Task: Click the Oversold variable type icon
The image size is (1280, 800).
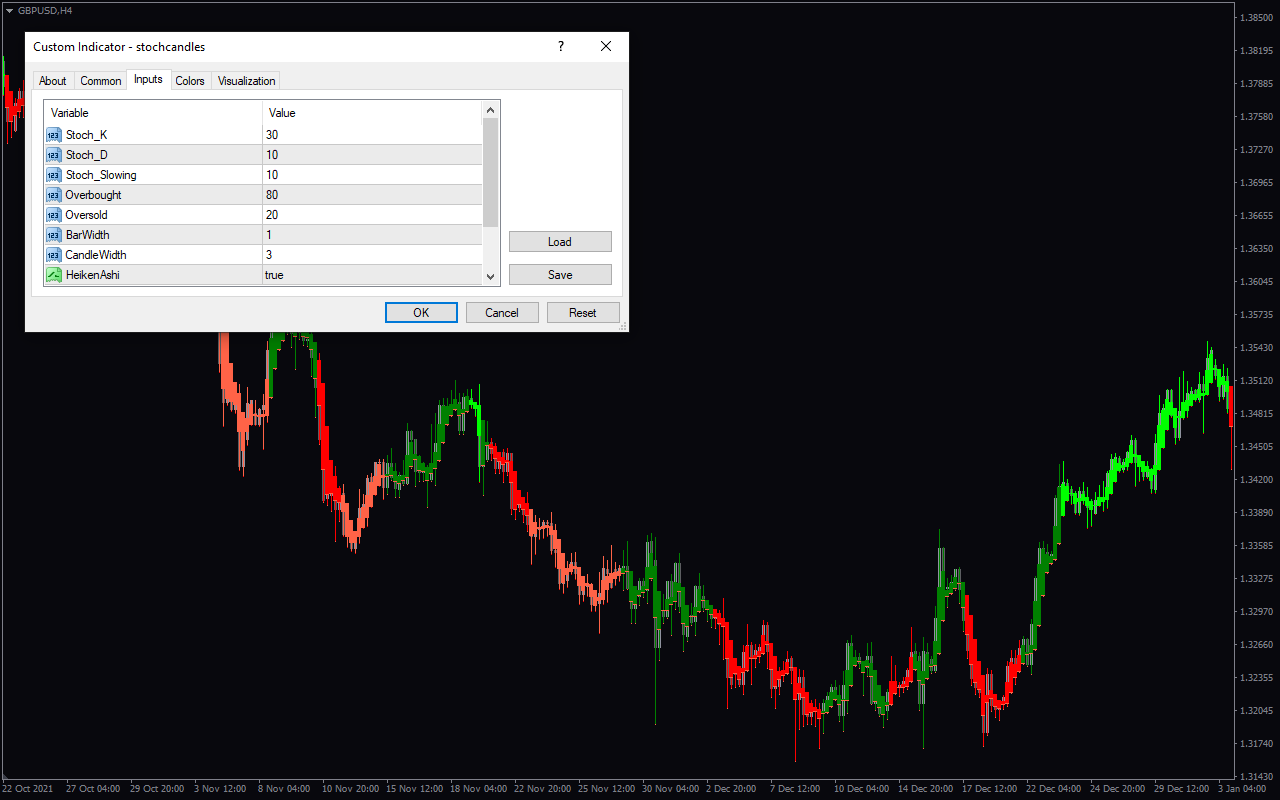Action: 53,215
